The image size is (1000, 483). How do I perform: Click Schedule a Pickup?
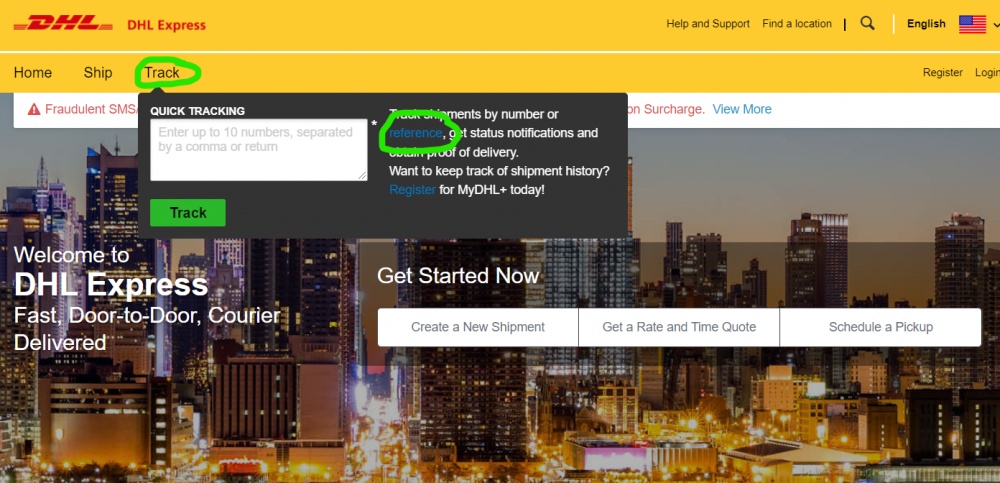[x=881, y=327]
